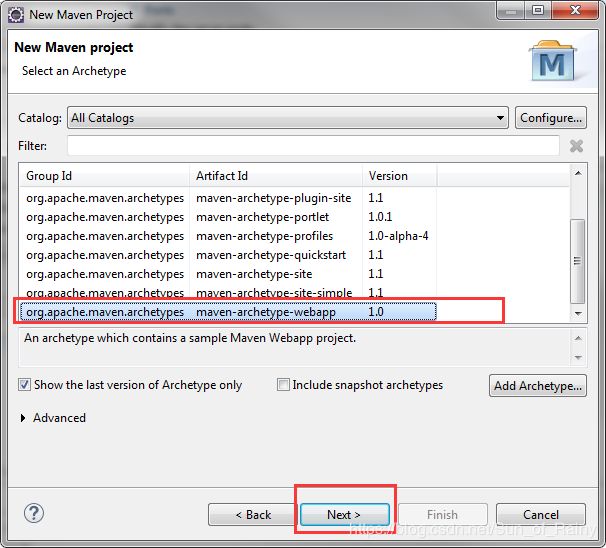Screen dimensions: 606x548
Task: Select the maven-archetype-profiles row
Action: click(x=228, y=236)
